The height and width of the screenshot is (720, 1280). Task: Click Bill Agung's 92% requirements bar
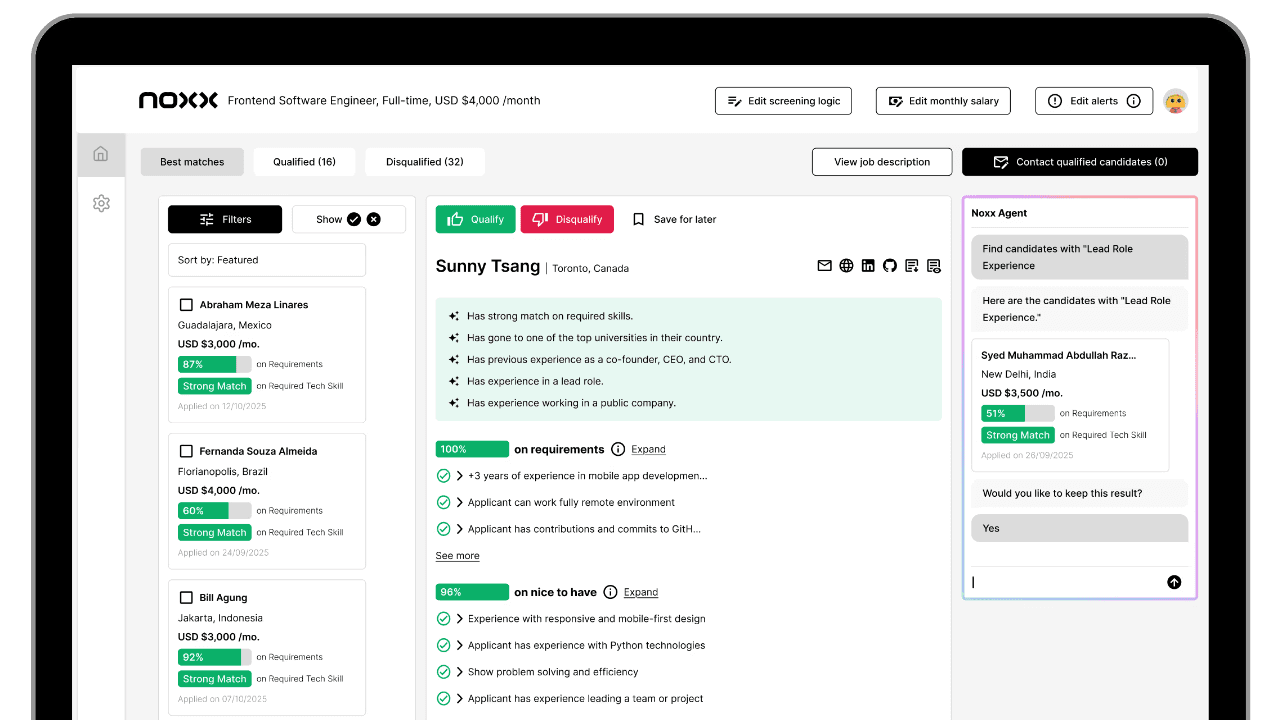coord(215,658)
